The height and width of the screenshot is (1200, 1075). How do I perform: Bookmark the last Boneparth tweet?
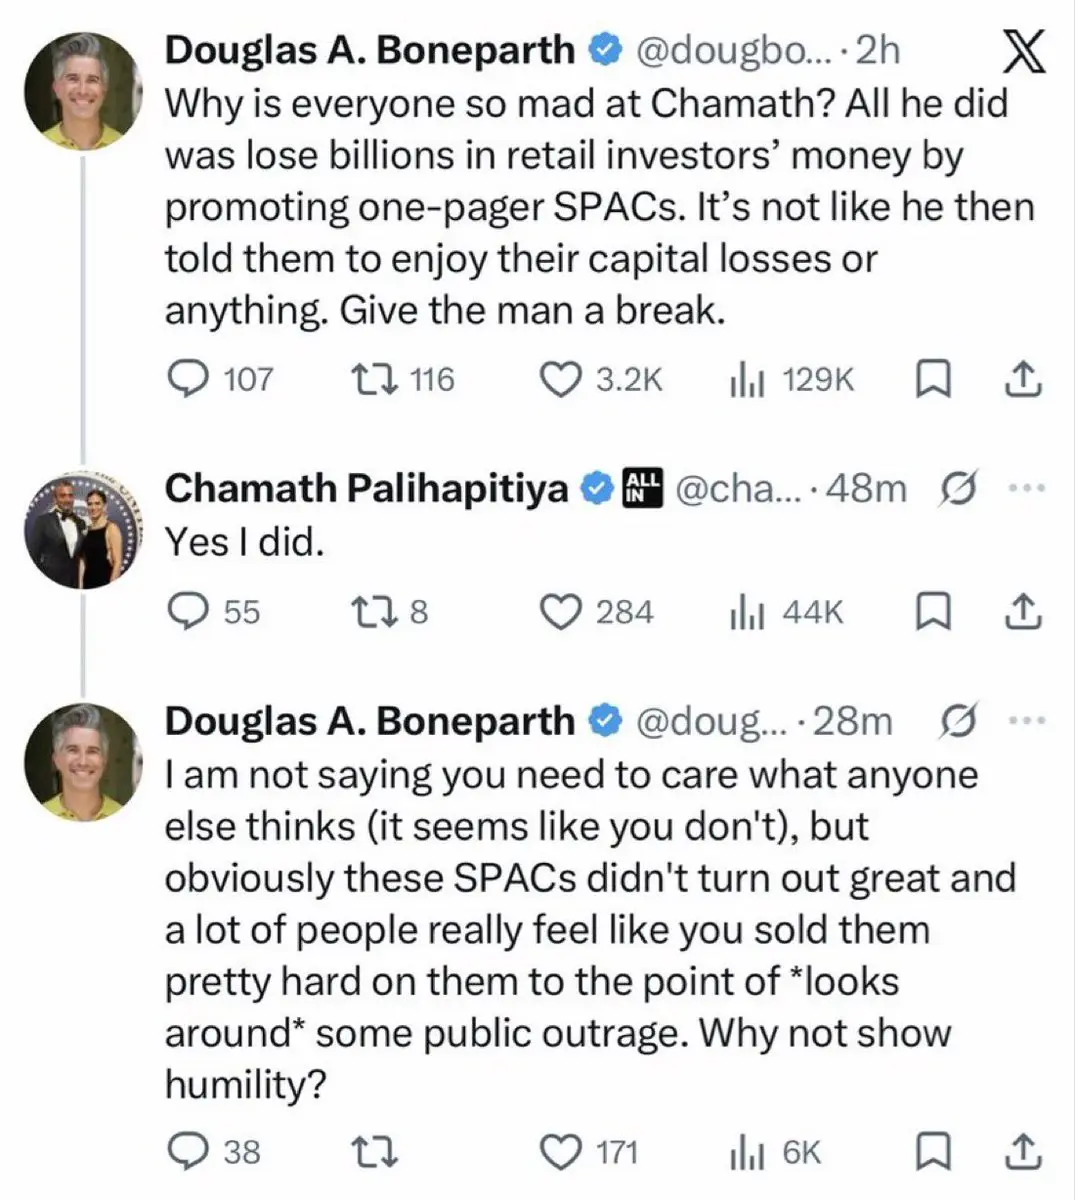pos(932,1152)
